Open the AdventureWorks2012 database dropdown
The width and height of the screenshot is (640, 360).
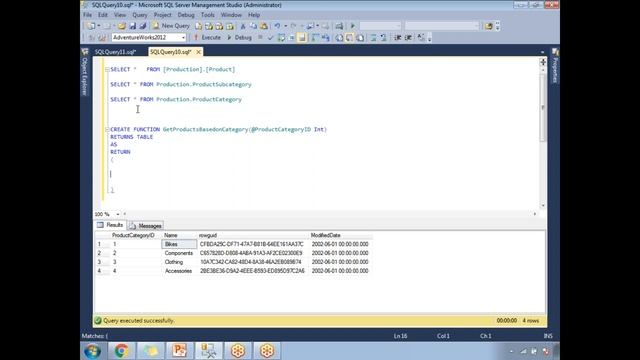183,38
